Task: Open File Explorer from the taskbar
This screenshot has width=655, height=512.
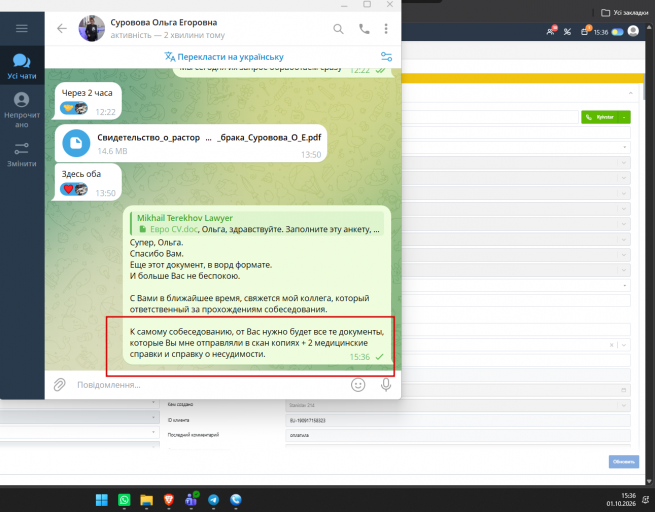Action: click(146, 500)
